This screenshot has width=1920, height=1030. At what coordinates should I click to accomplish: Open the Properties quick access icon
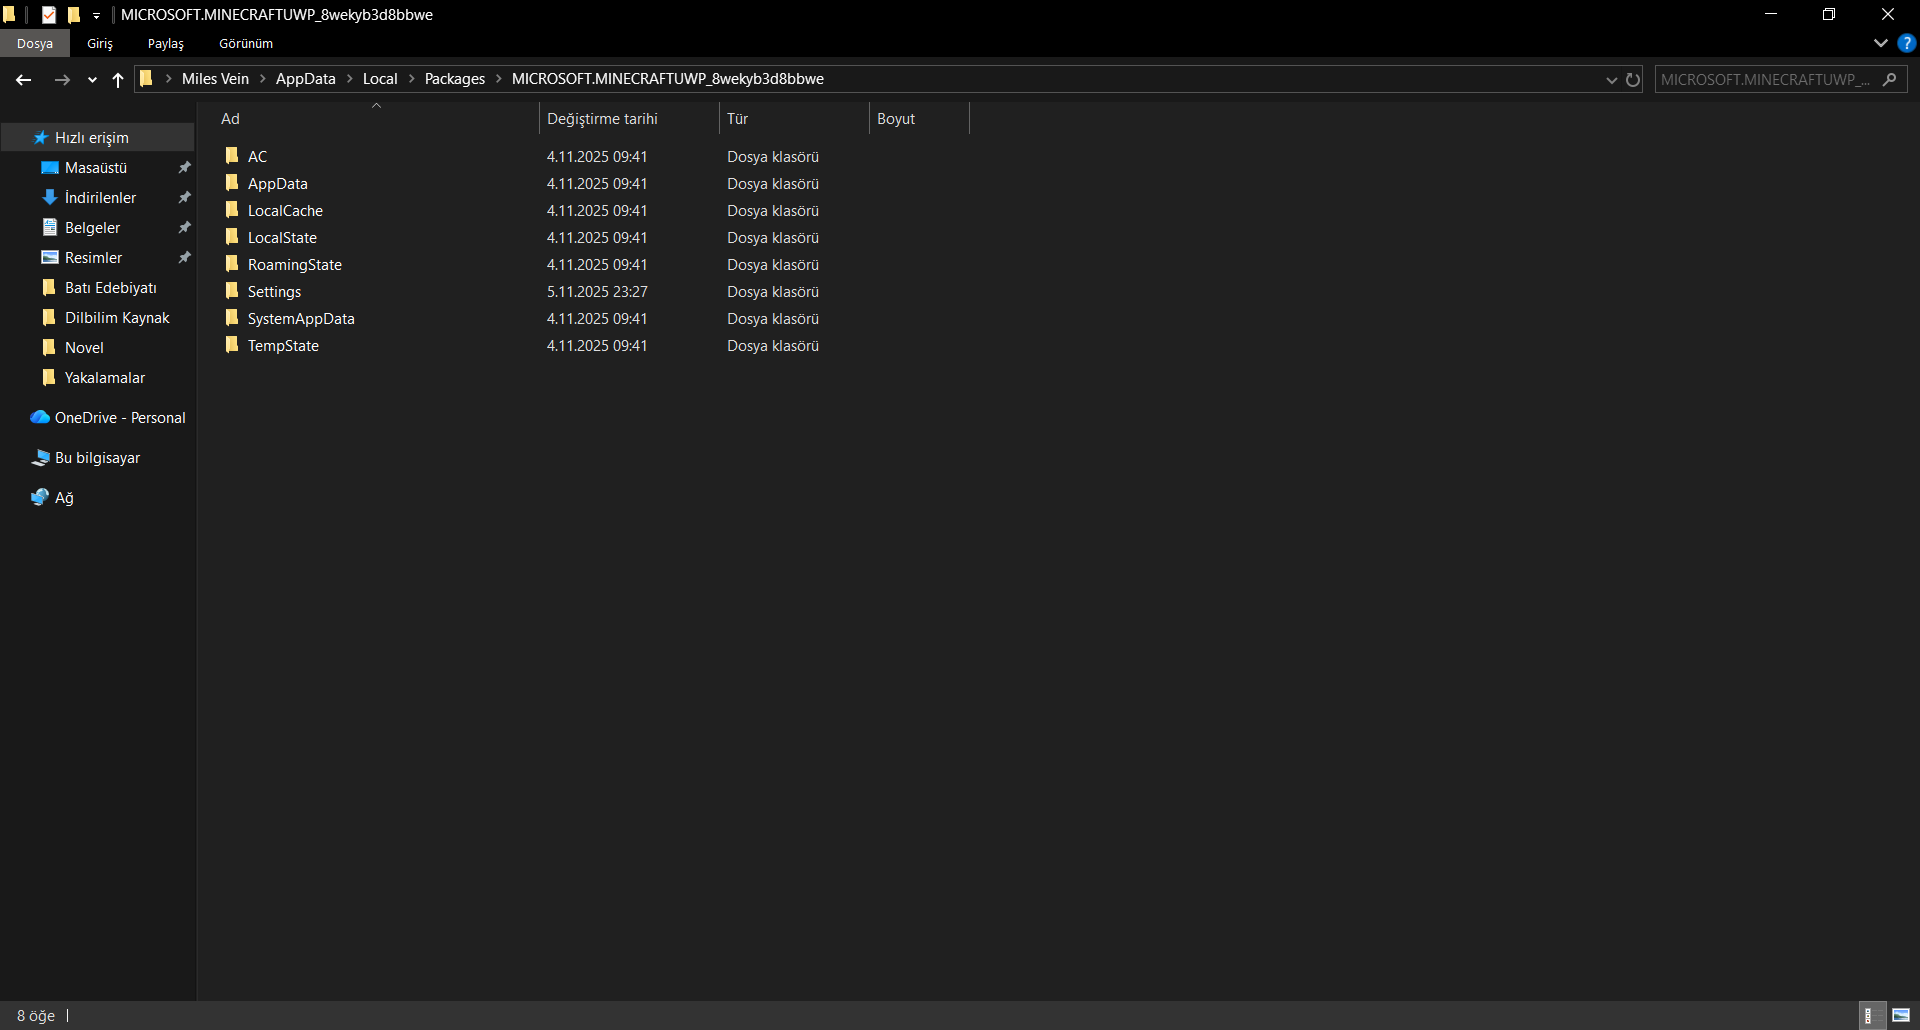pos(48,14)
